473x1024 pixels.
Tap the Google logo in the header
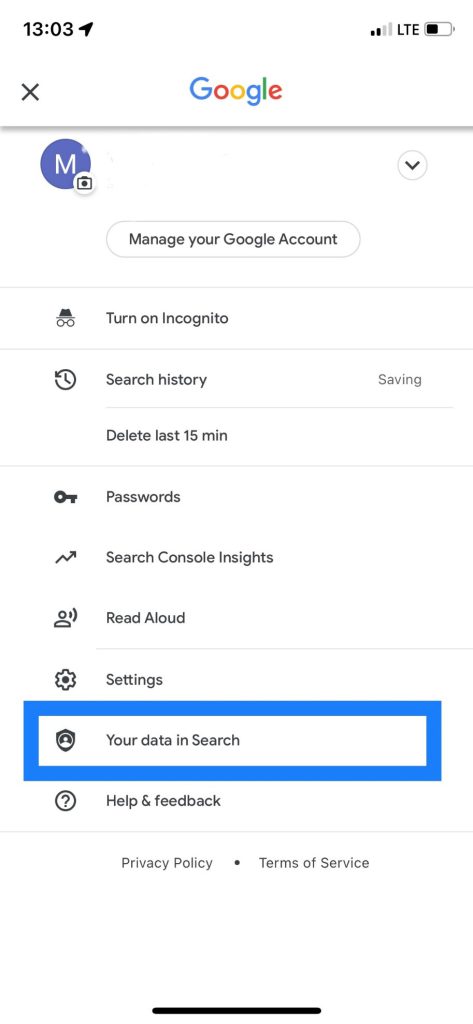click(x=236, y=90)
